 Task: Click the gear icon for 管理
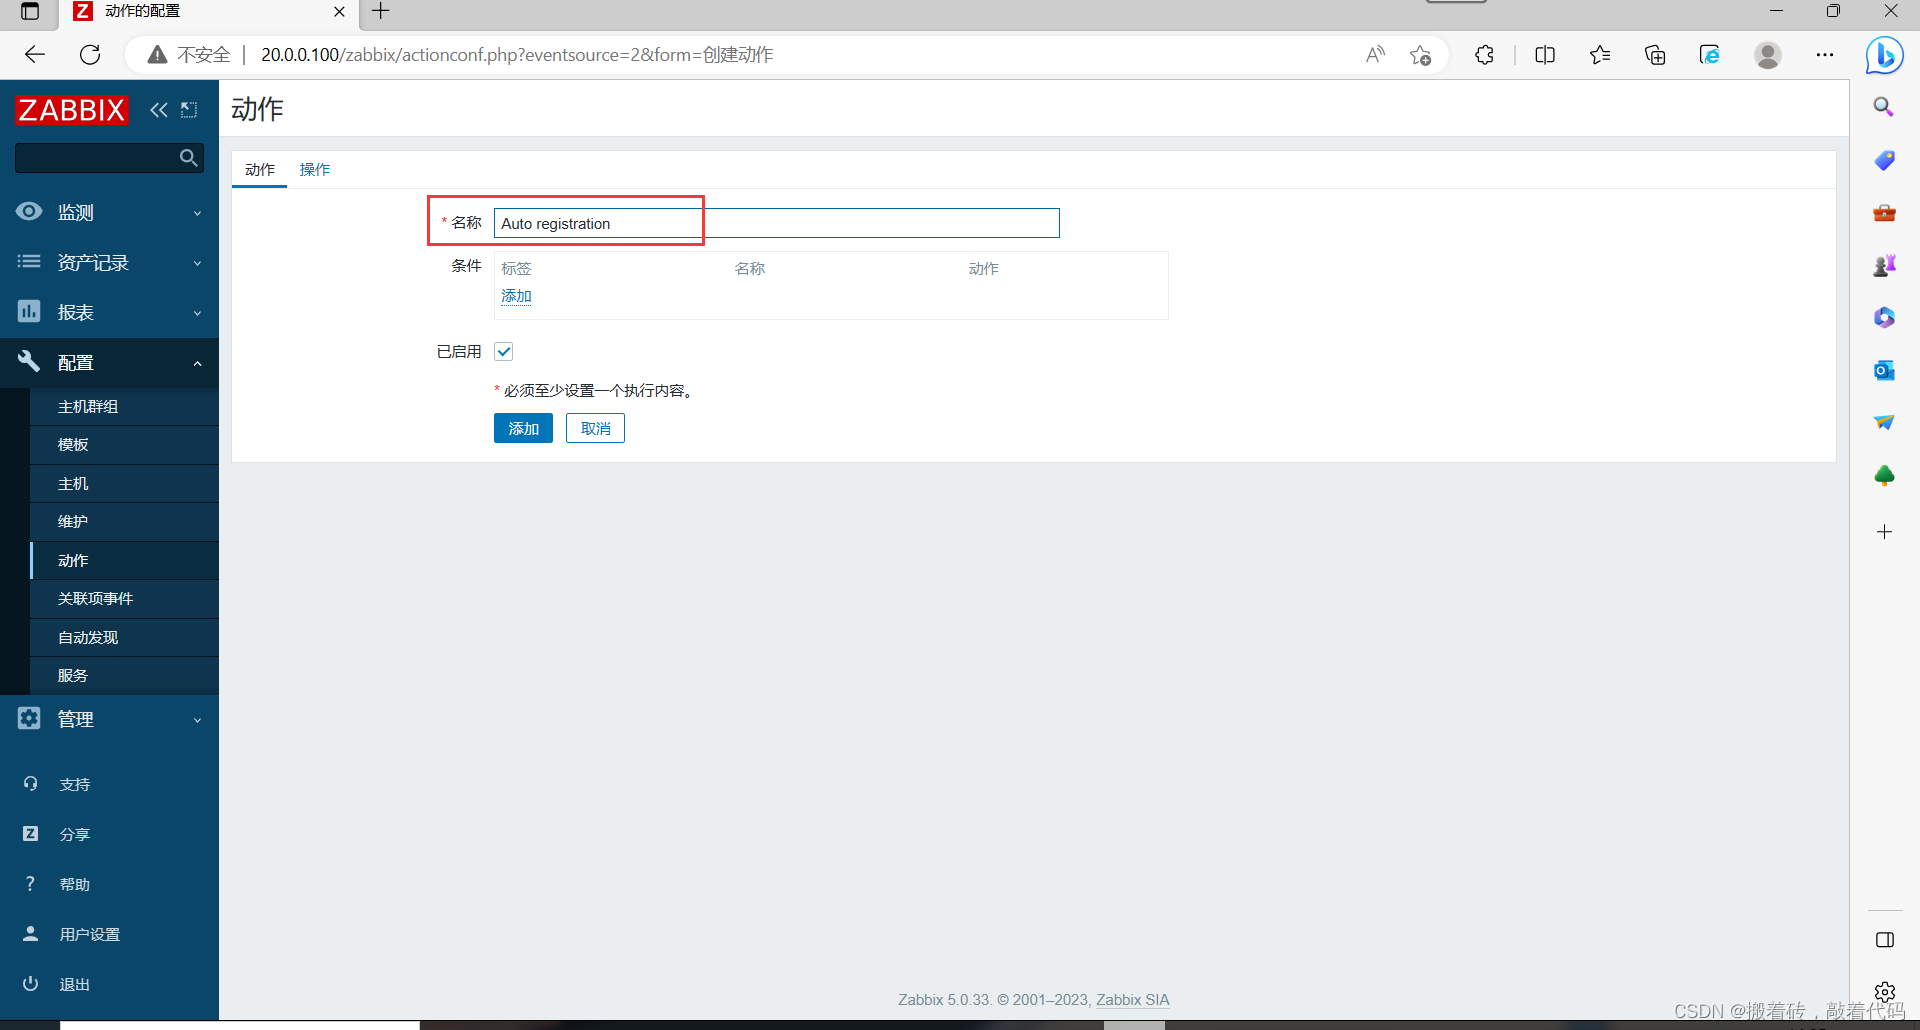[29, 718]
